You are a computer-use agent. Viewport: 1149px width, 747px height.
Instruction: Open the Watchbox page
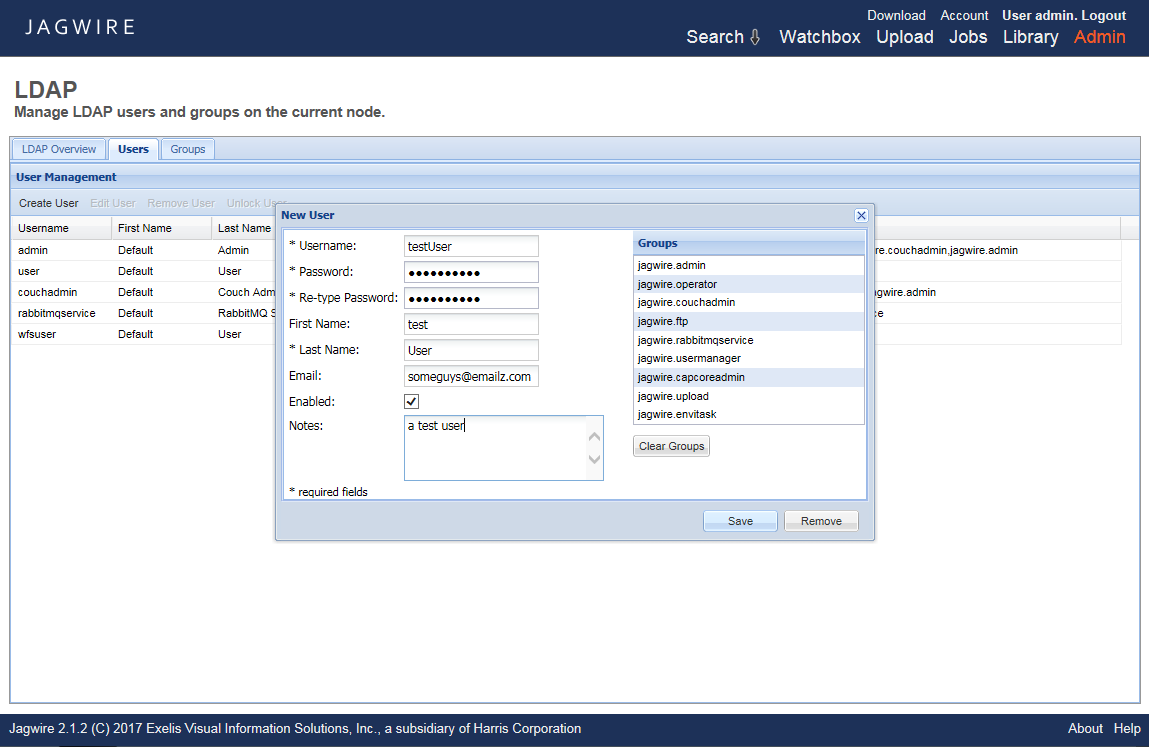[x=819, y=37]
